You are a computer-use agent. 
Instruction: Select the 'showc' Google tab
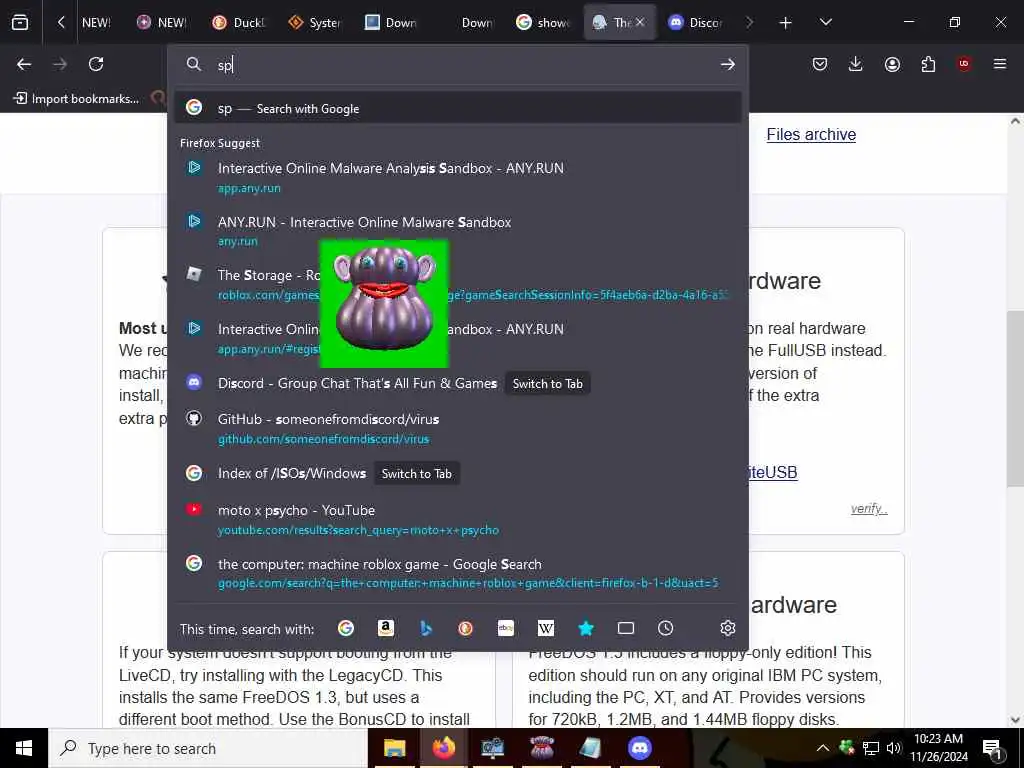[x=543, y=22]
